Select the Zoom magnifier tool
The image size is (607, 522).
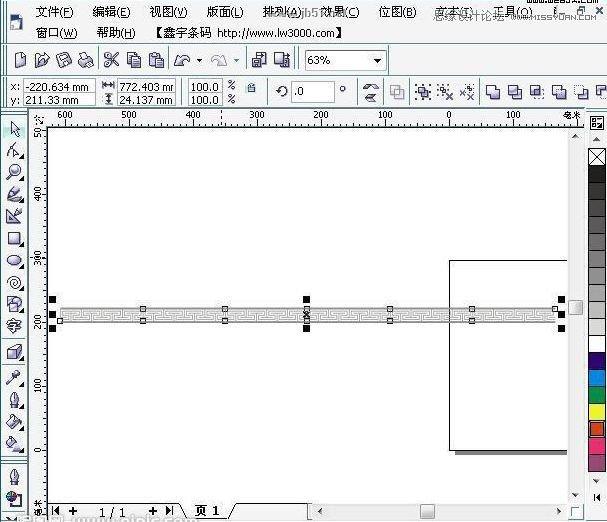click(x=15, y=172)
